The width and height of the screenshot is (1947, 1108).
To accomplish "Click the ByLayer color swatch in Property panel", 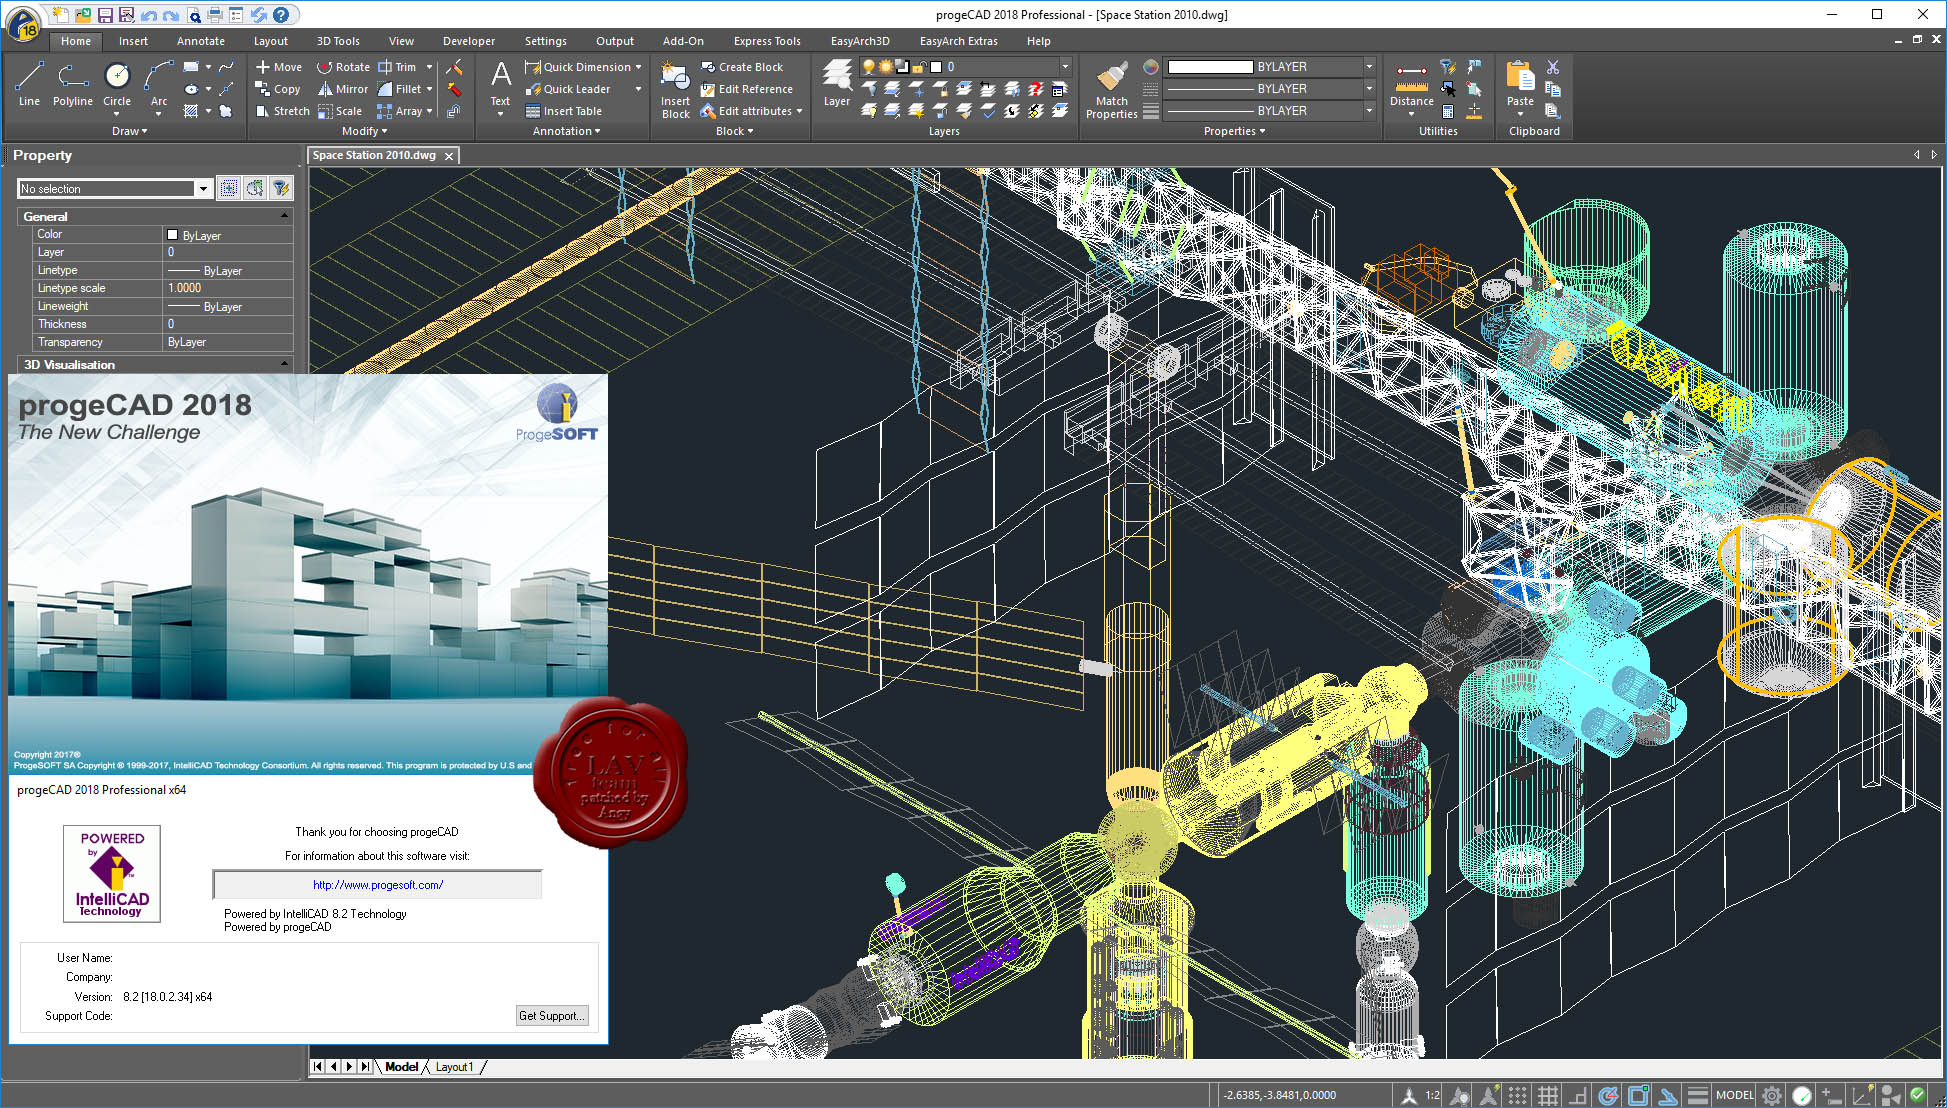I will point(172,235).
